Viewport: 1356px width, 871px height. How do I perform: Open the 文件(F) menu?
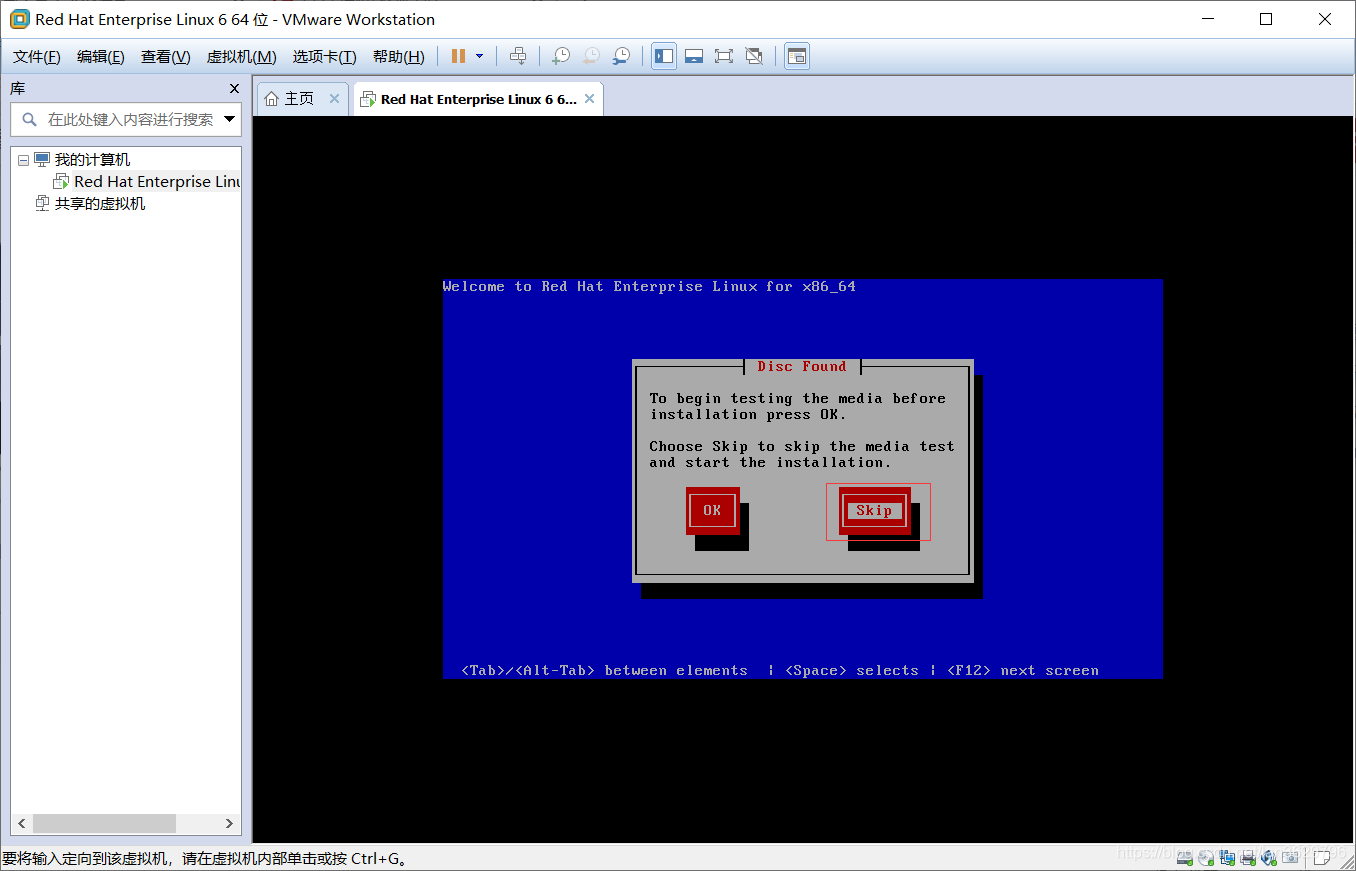pyautogui.click(x=37, y=57)
